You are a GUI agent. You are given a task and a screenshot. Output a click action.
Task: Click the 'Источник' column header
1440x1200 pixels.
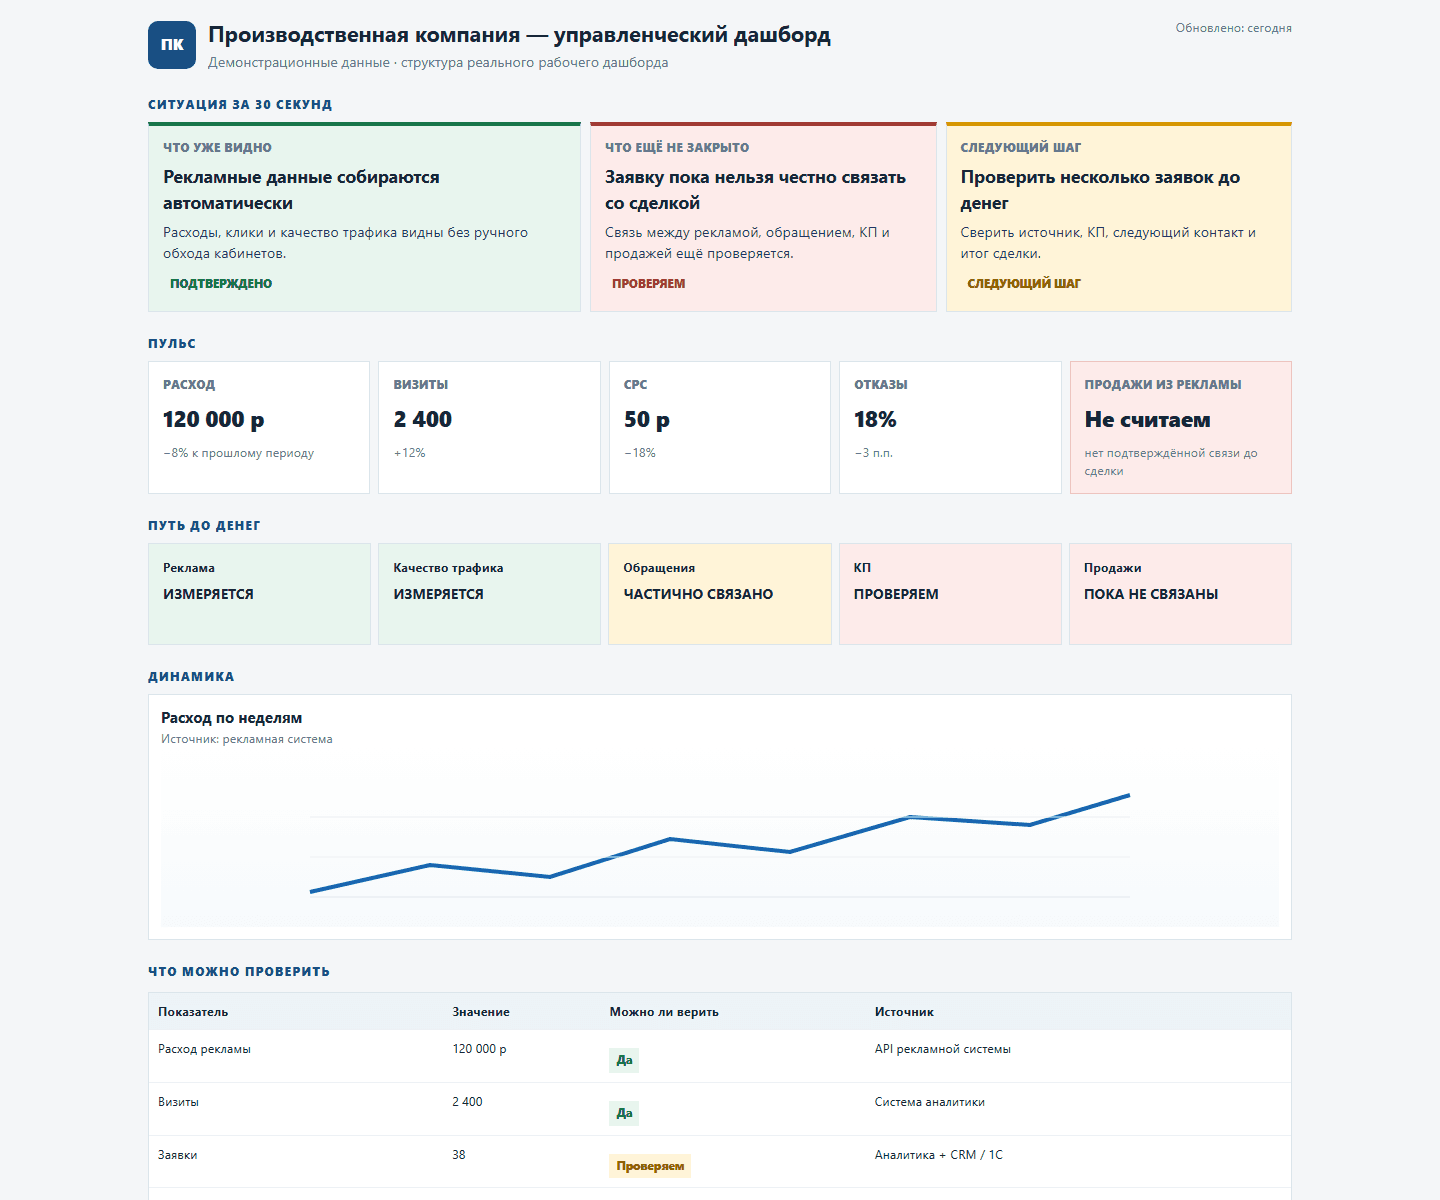(x=904, y=1012)
